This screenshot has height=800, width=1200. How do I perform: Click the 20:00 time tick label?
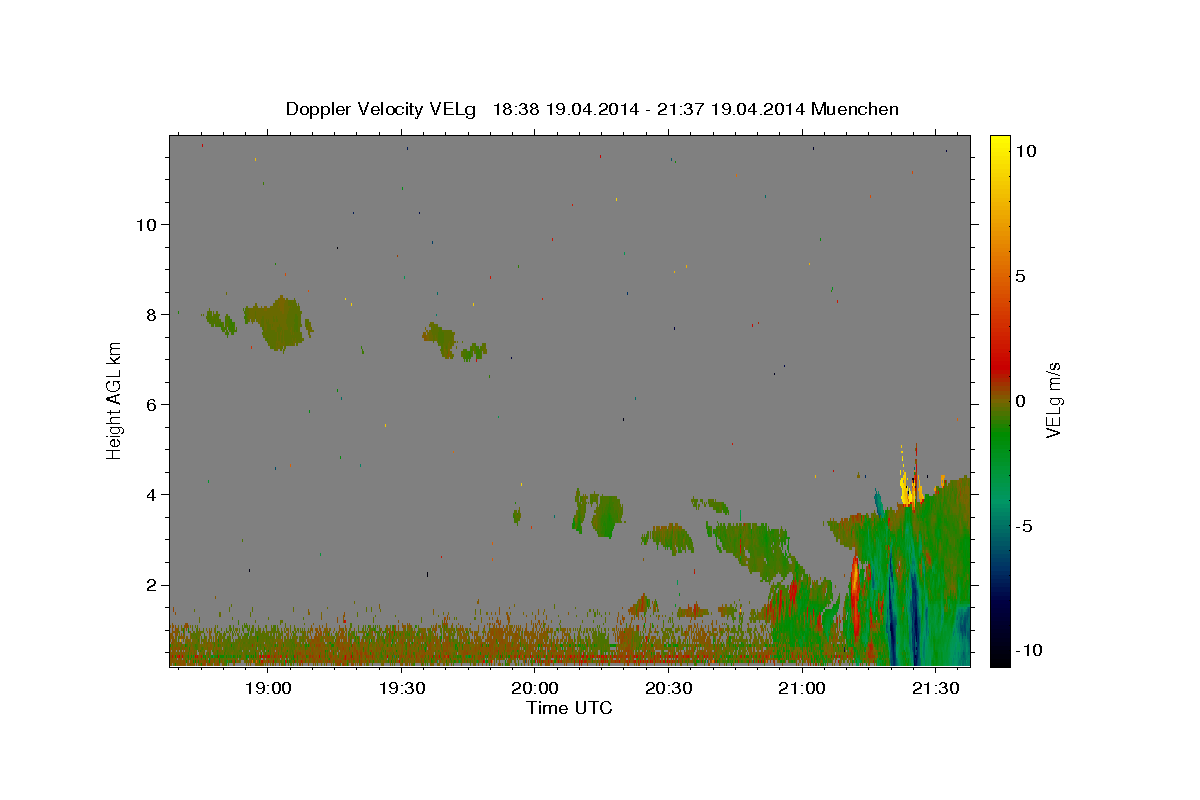[x=535, y=689]
